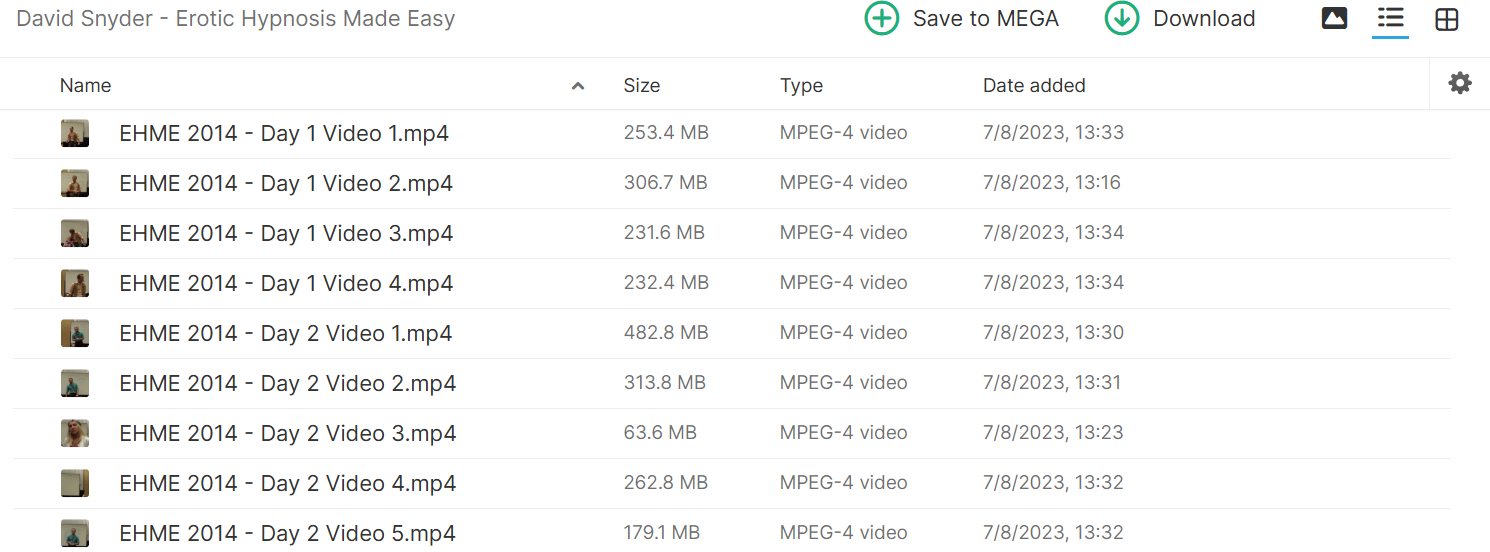Switch to image gallery view icon
Image resolution: width=1490 pixels, height=552 pixels.
click(1334, 18)
